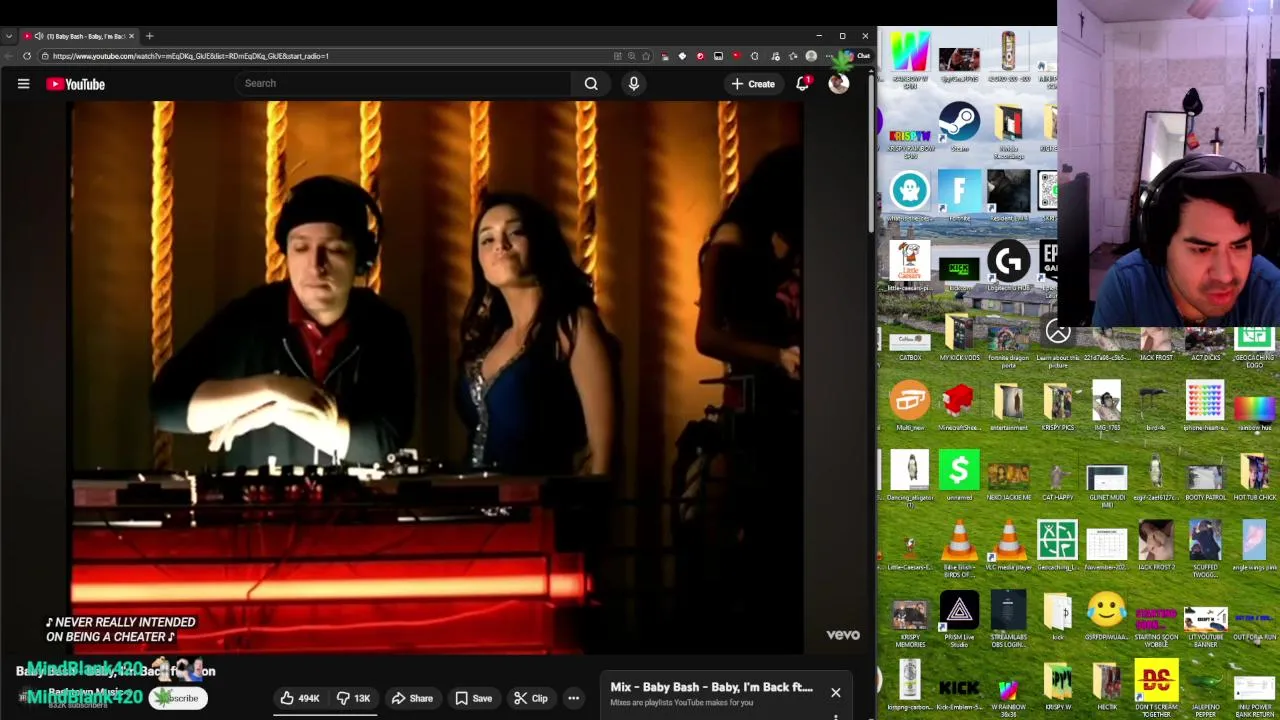The height and width of the screenshot is (720, 1280).
Task: Select the iphone-heart rainbow image file
Action: point(1205,406)
